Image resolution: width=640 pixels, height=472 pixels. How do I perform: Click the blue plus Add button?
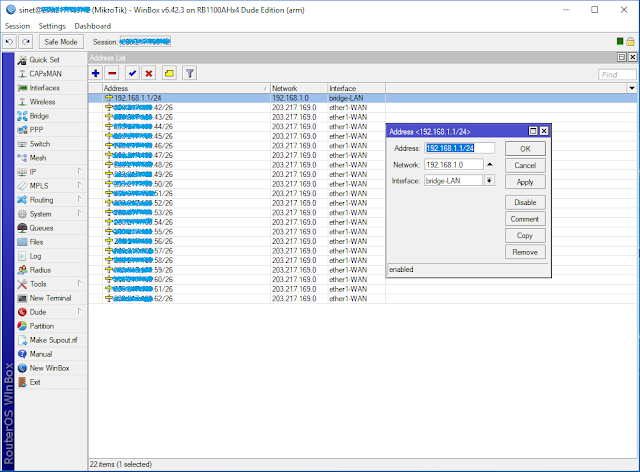click(96, 73)
